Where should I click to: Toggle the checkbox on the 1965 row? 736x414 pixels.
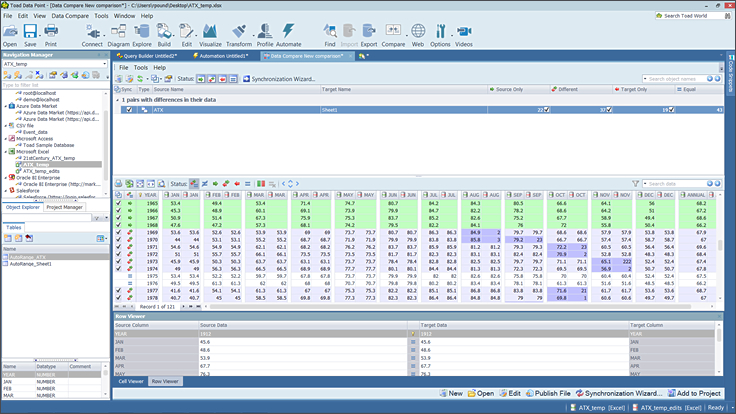coord(119,203)
